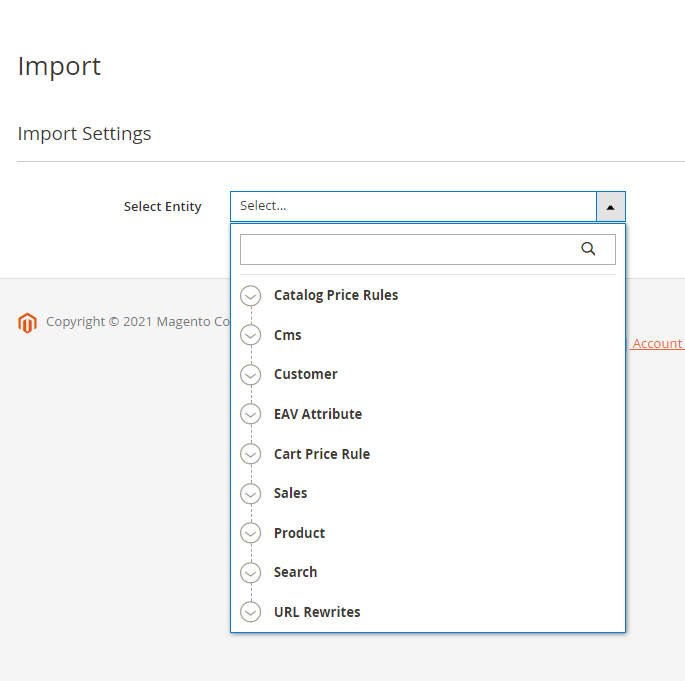Expand the Catalog Price Rules chevron

point(250,296)
